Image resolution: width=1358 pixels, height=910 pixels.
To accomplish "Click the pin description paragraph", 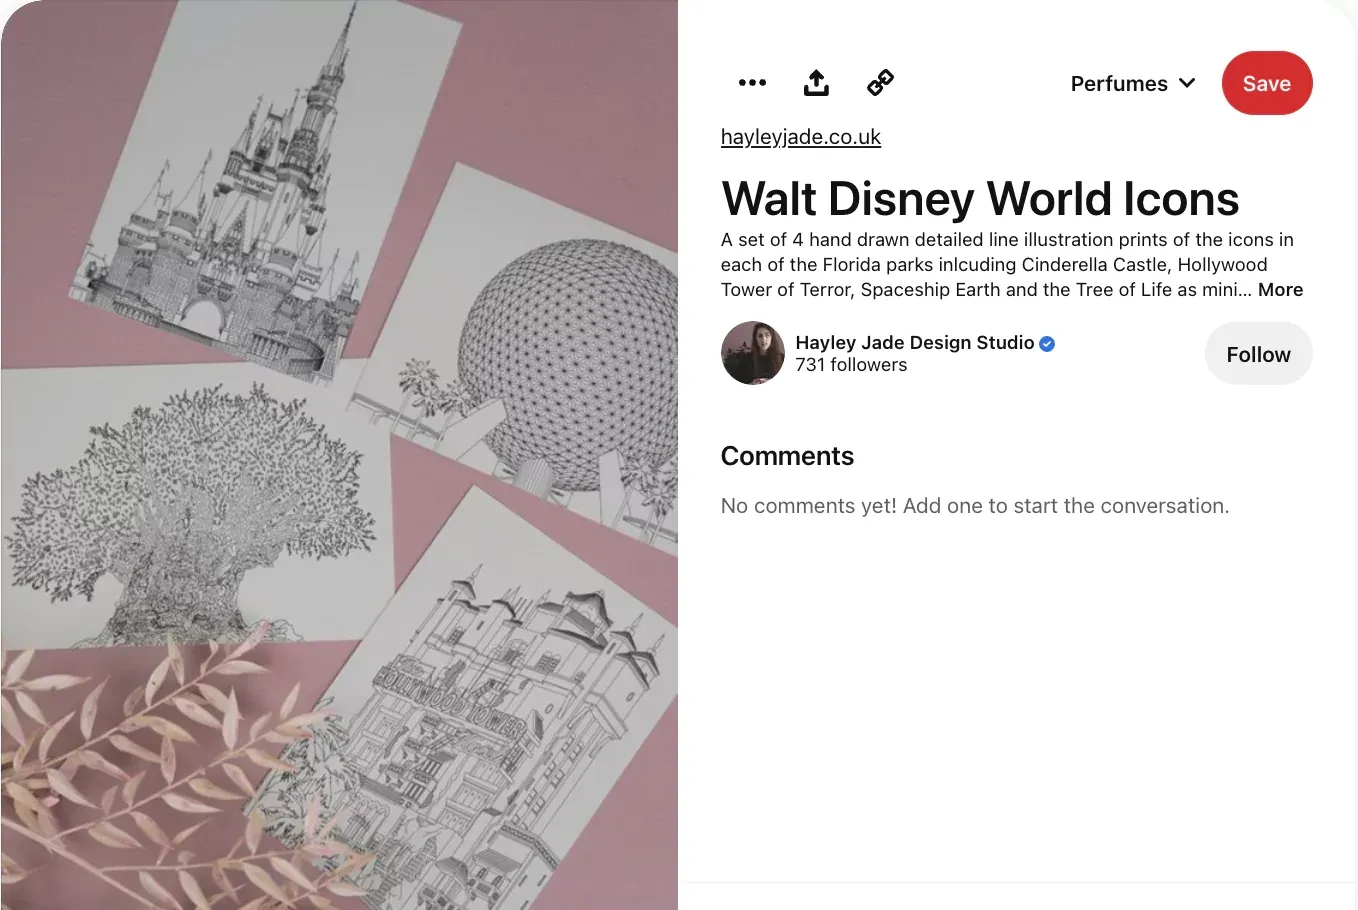I will coord(1012,265).
